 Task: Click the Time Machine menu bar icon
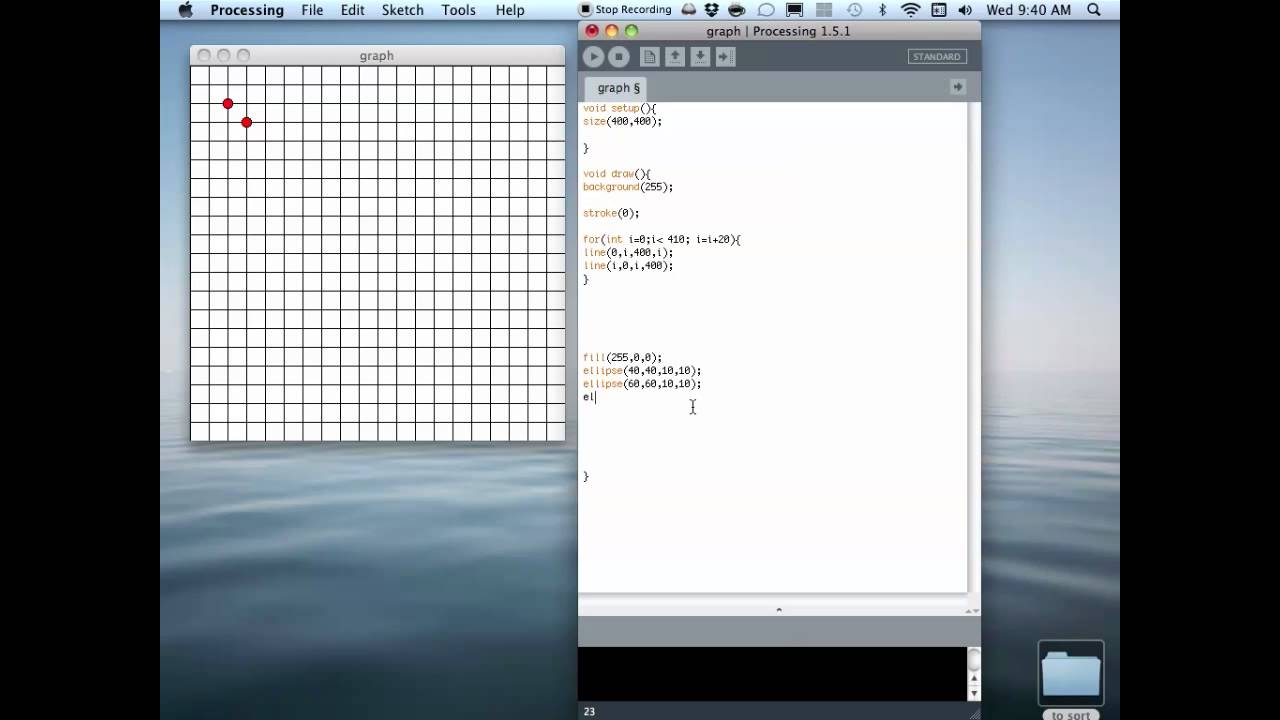point(855,10)
